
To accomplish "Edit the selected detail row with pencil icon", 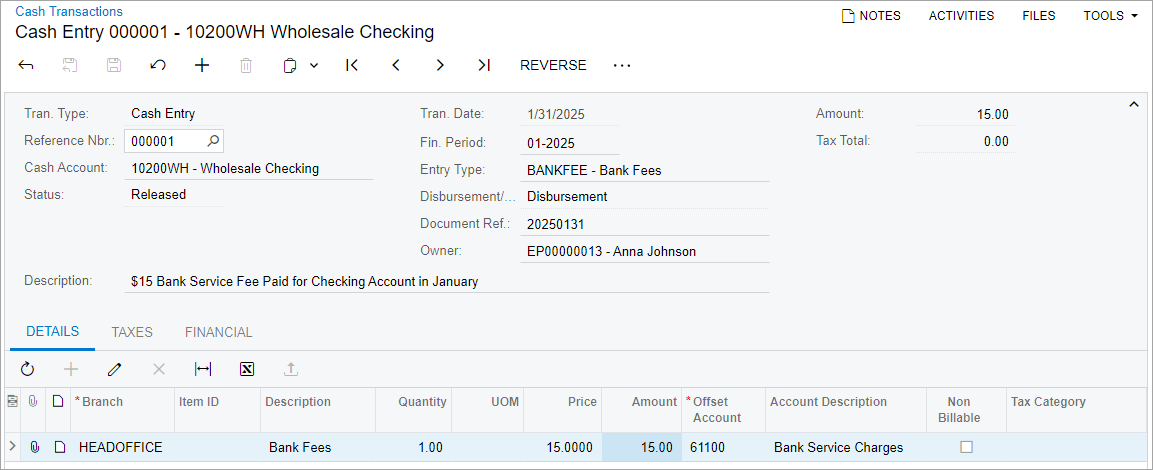I will click(x=115, y=369).
